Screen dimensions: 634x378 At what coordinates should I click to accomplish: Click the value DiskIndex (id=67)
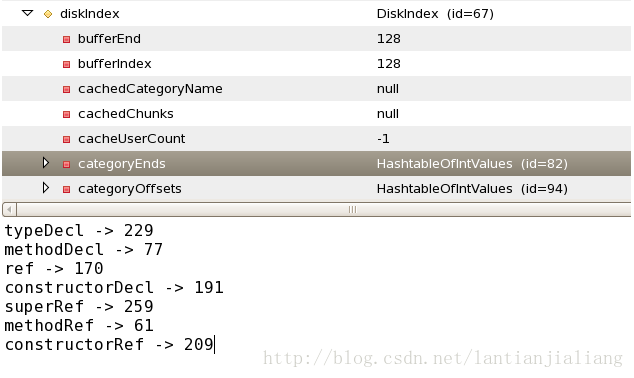pyautogui.click(x=435, y=14)
